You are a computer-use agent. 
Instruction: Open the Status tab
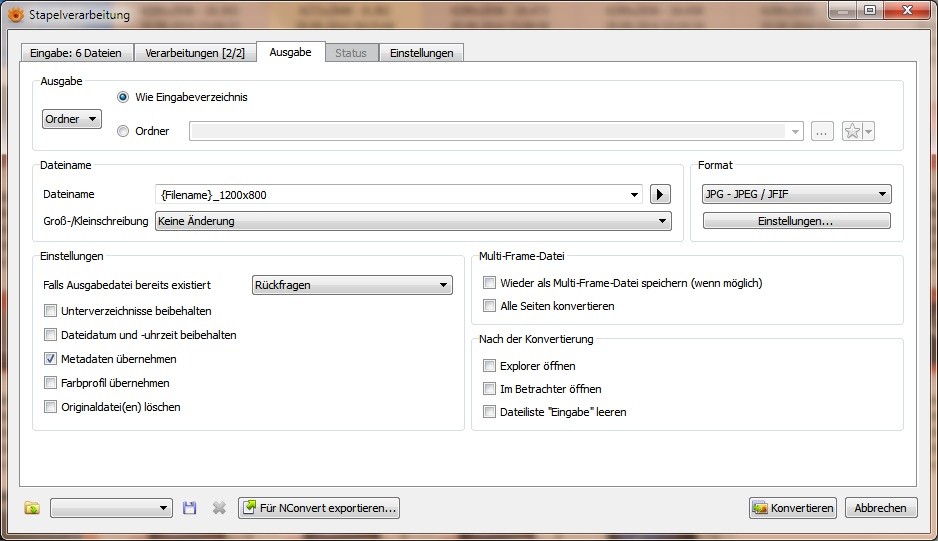(x=351, y=53)
